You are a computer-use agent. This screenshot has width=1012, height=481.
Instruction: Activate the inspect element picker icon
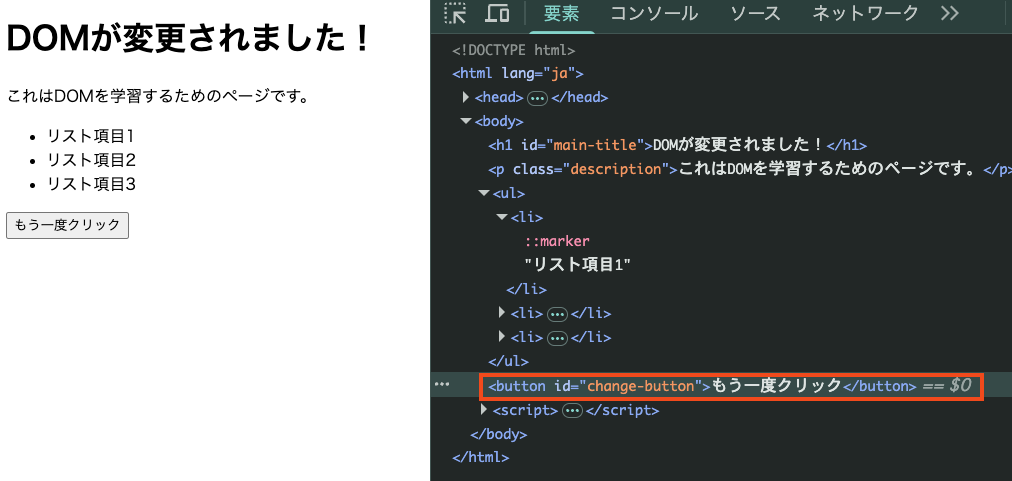coord(456,14)
